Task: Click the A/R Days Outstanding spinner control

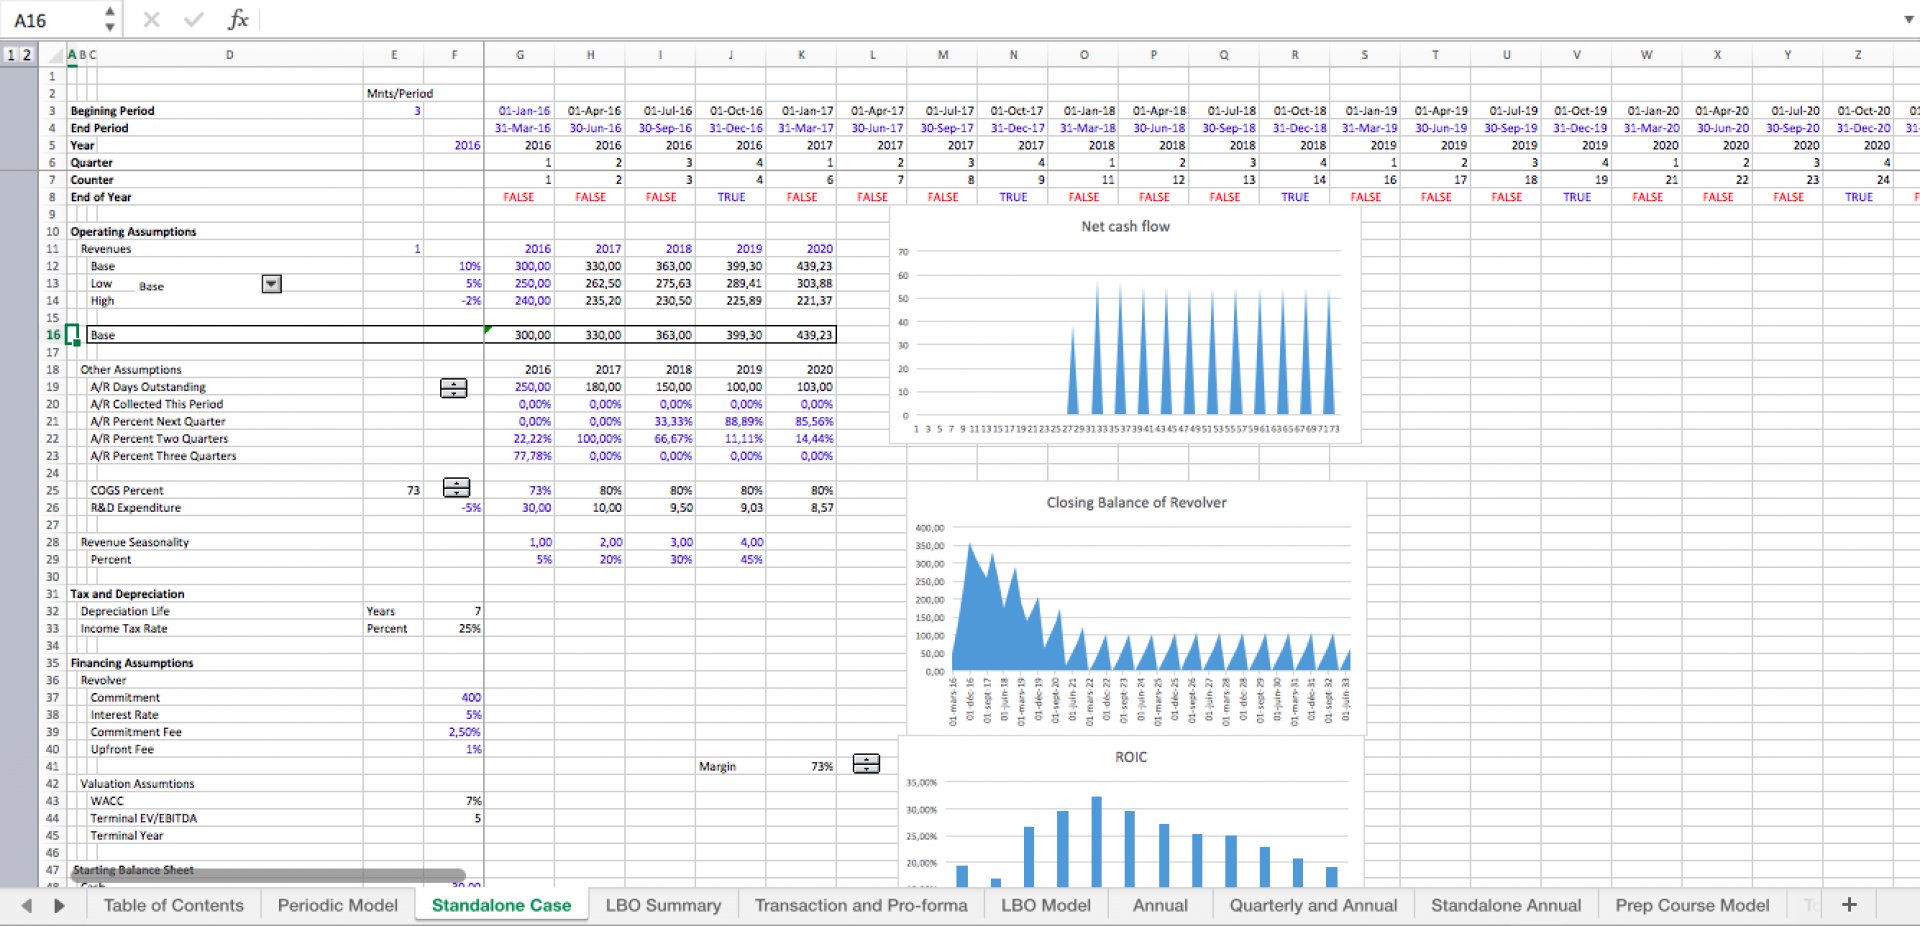Action: tap(454, 388)
